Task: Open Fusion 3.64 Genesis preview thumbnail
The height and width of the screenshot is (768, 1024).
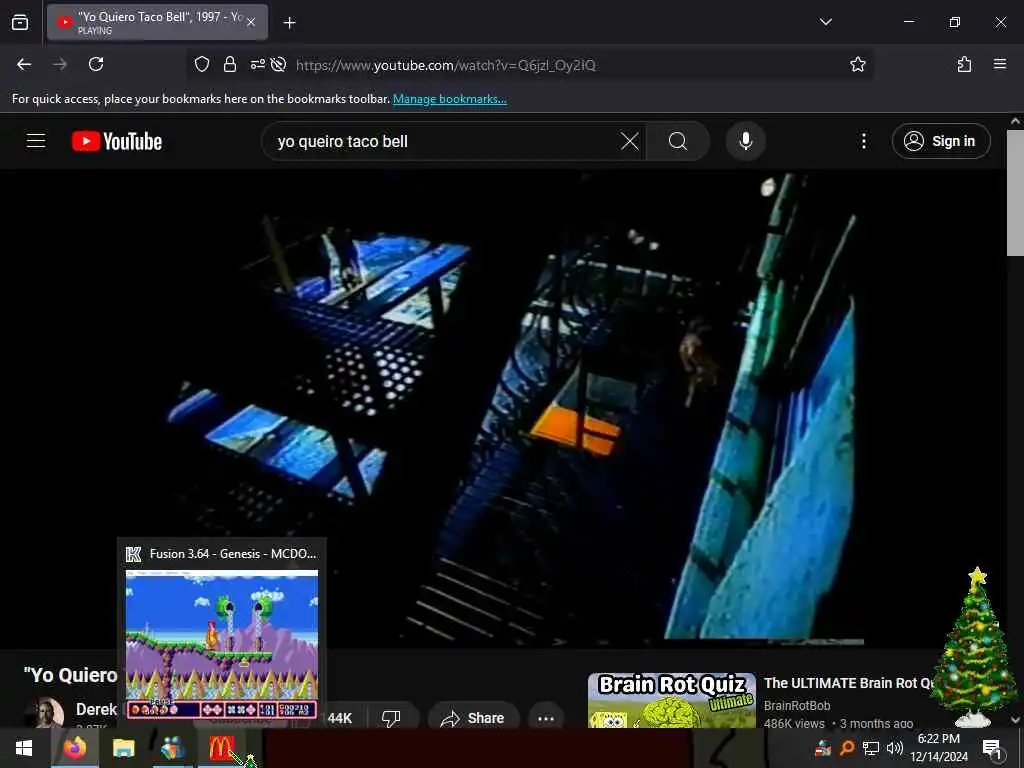Action: point(222,645)
